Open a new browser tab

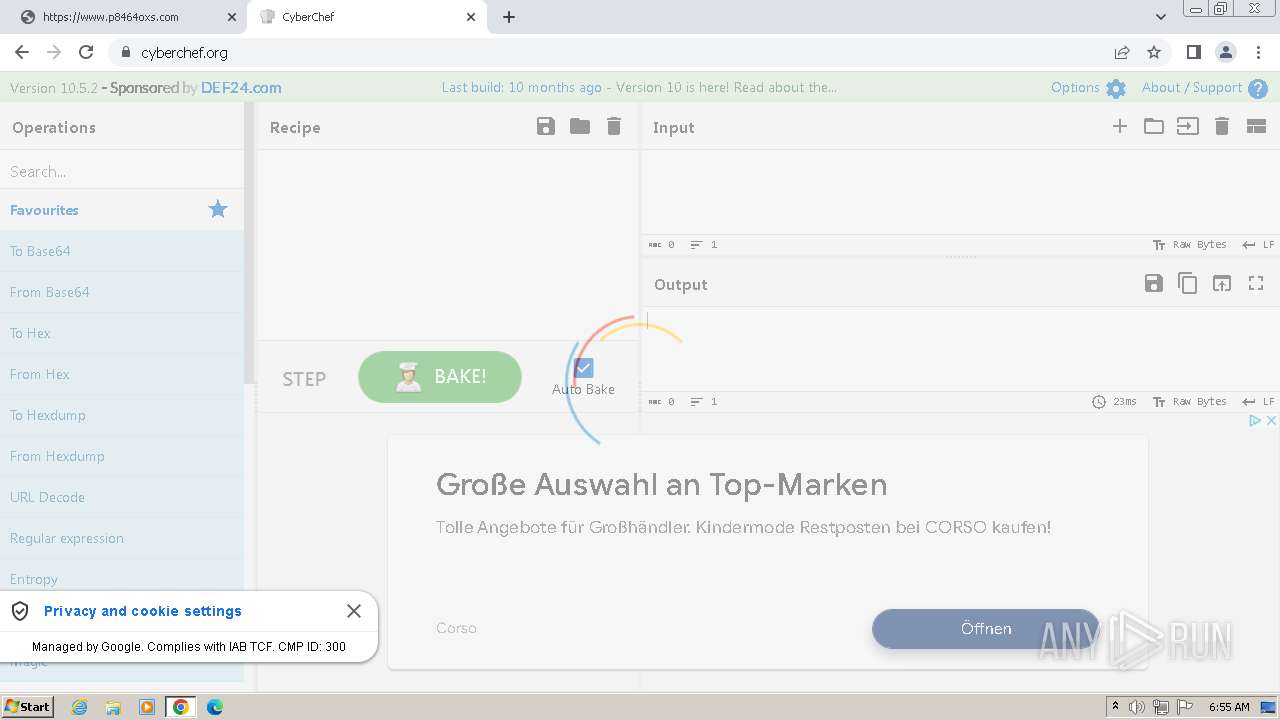(509, 16)
